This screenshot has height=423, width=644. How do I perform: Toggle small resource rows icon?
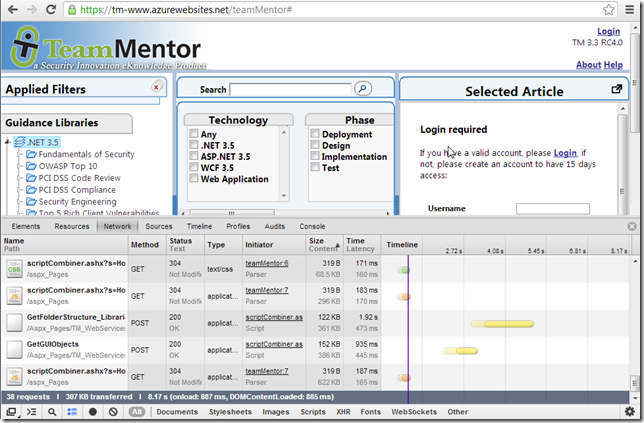[72, 412]
